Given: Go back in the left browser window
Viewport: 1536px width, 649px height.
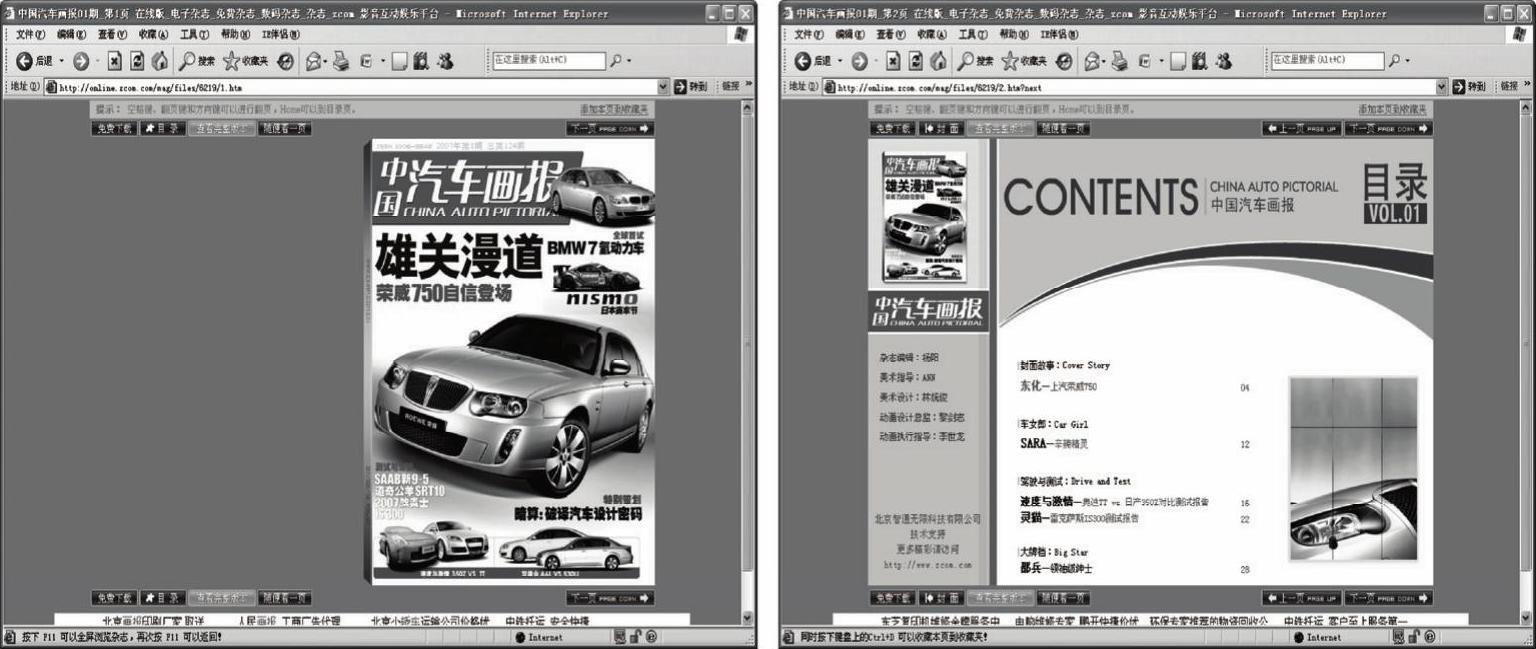Looking at the screenshot, I should (x=34, y=61).
